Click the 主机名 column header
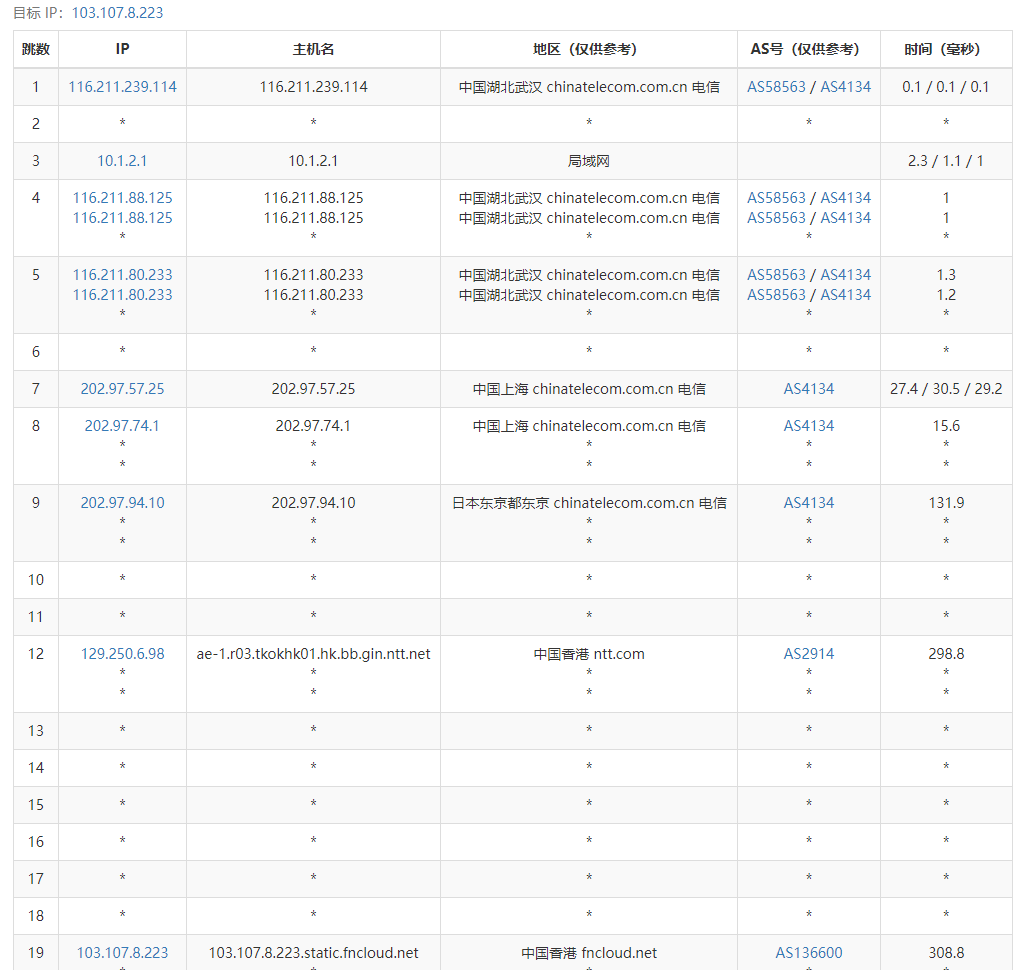The image size is (1020, 970). point(313,49)
